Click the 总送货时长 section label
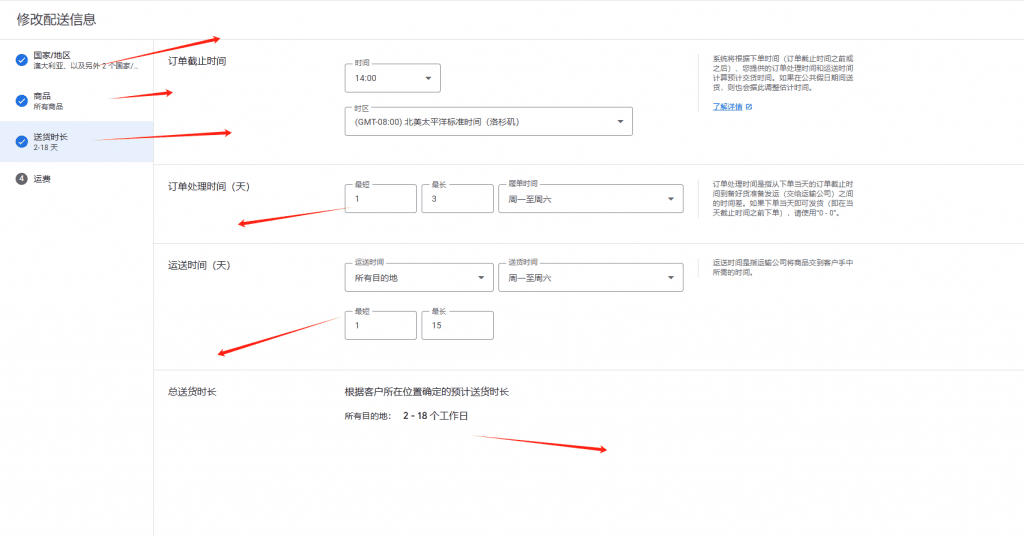 192,392
